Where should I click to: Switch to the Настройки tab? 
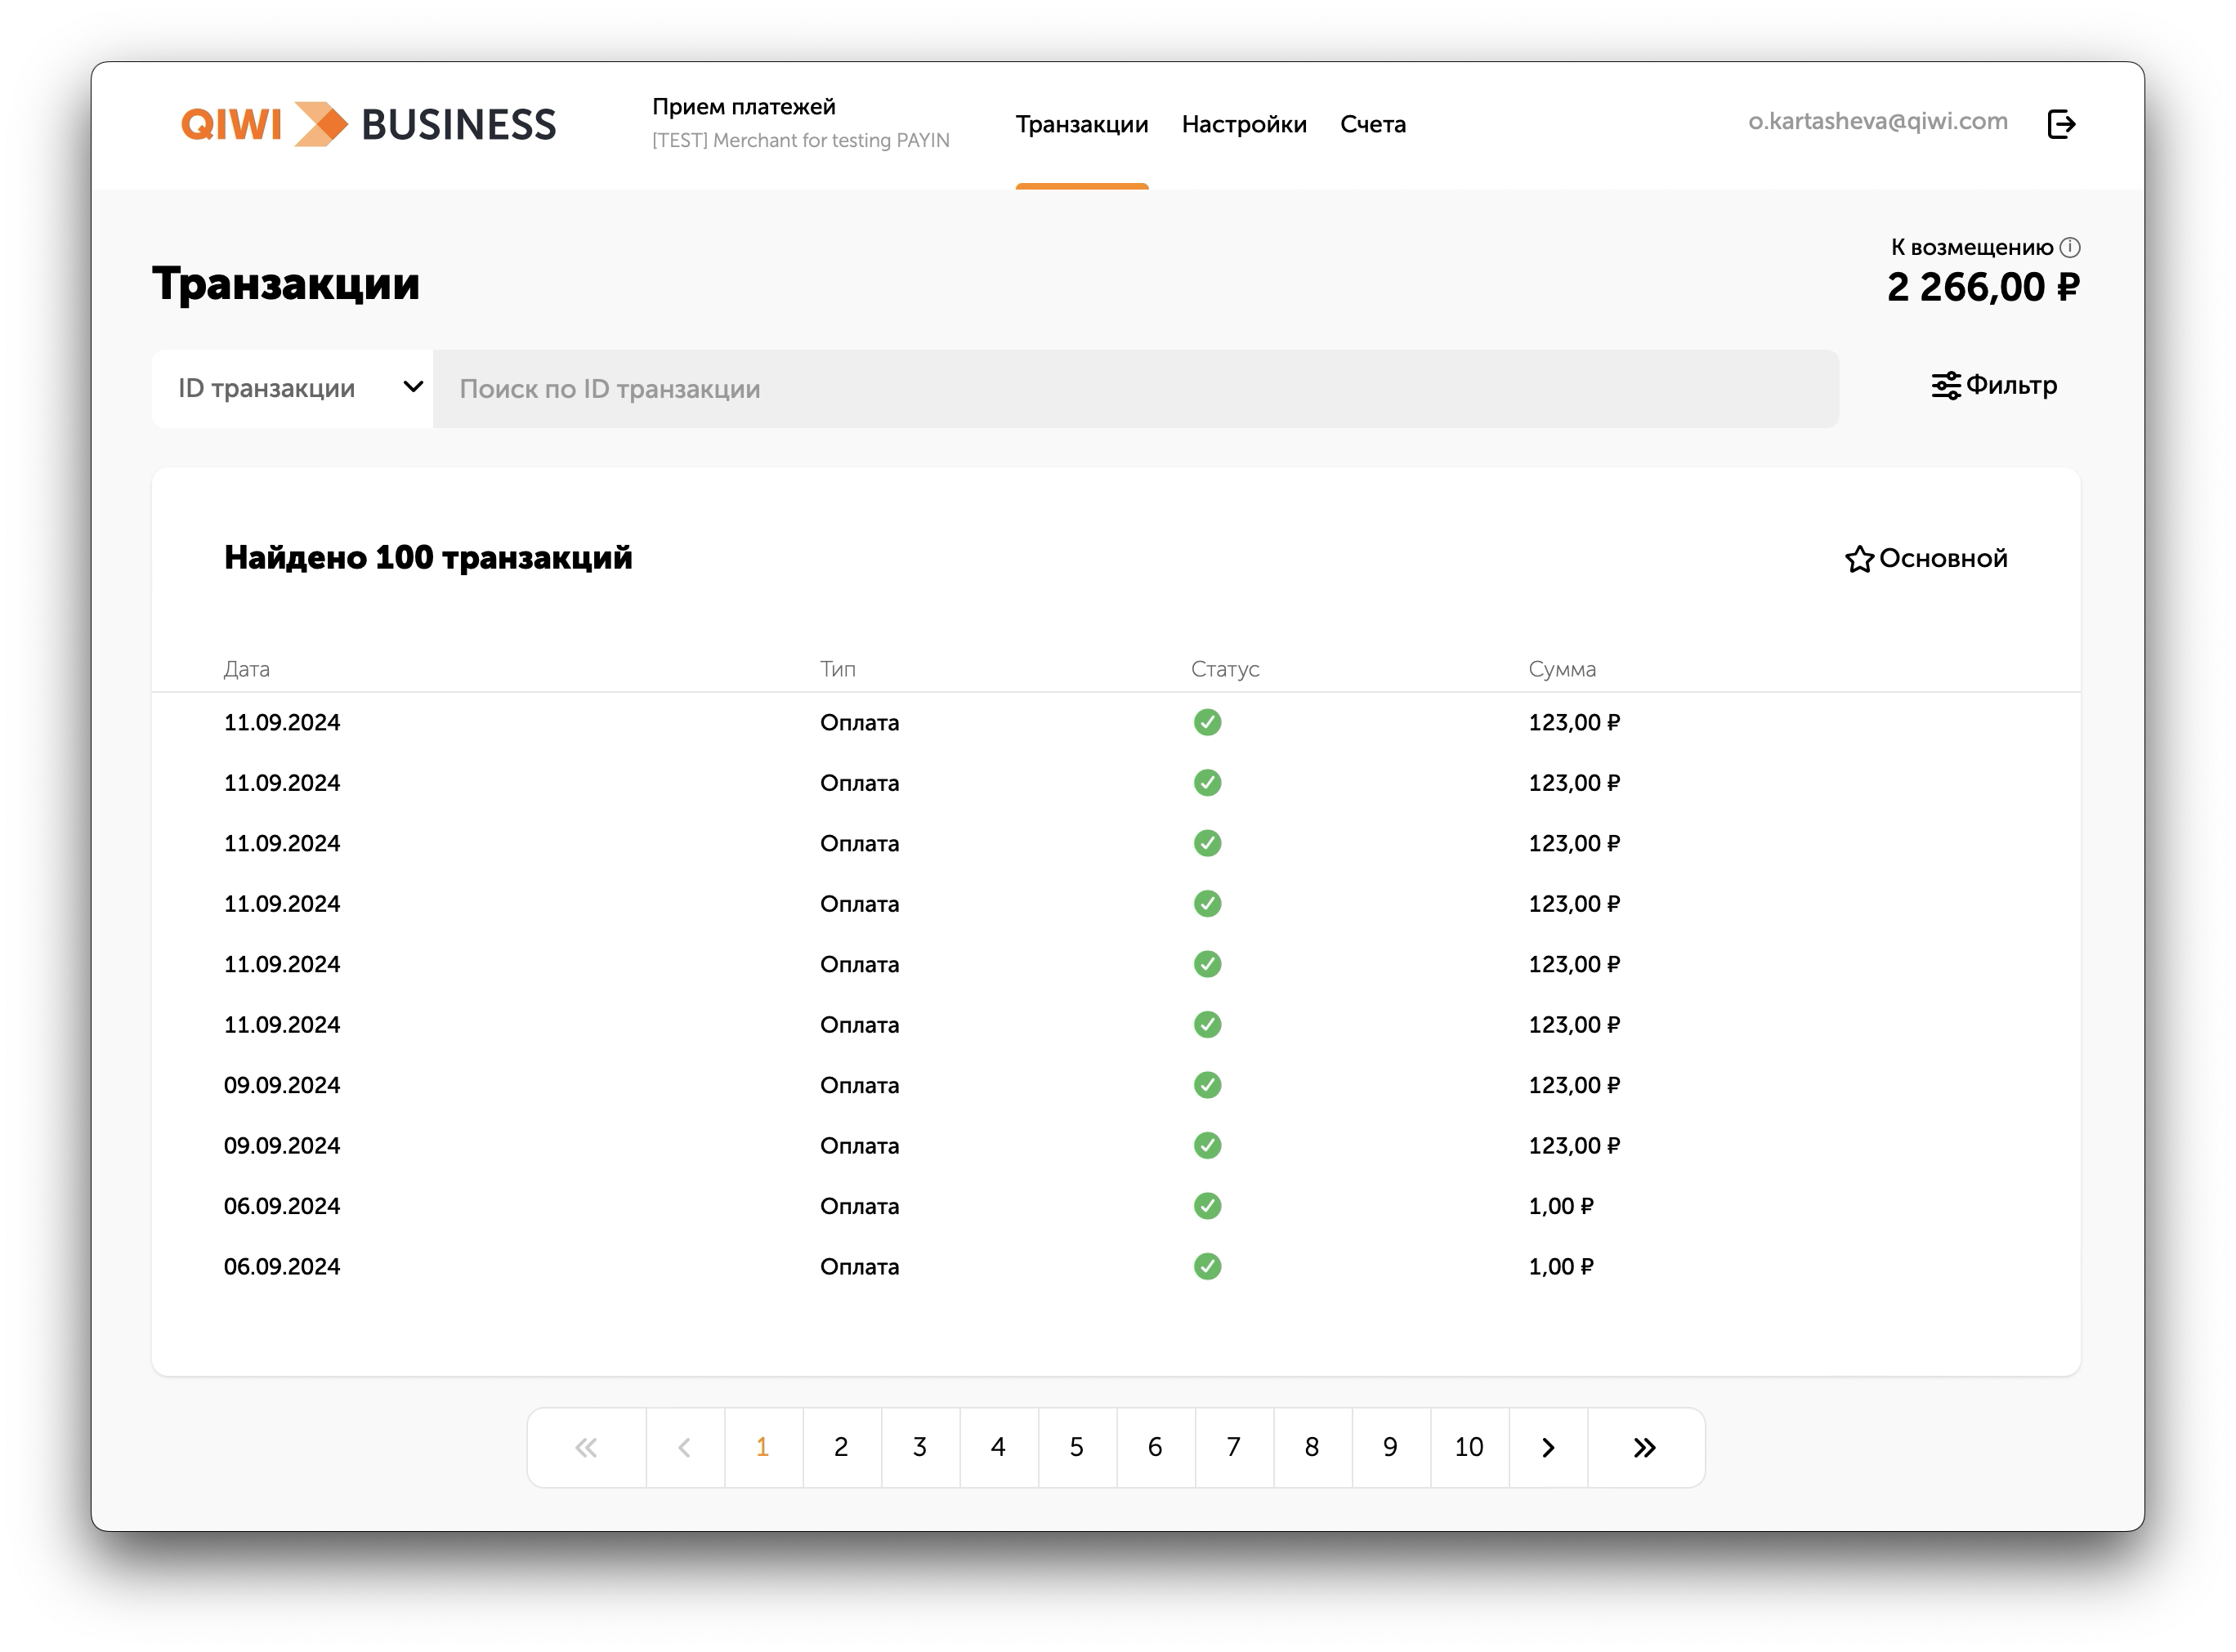pyautogui.click(x=1243, y=124)
